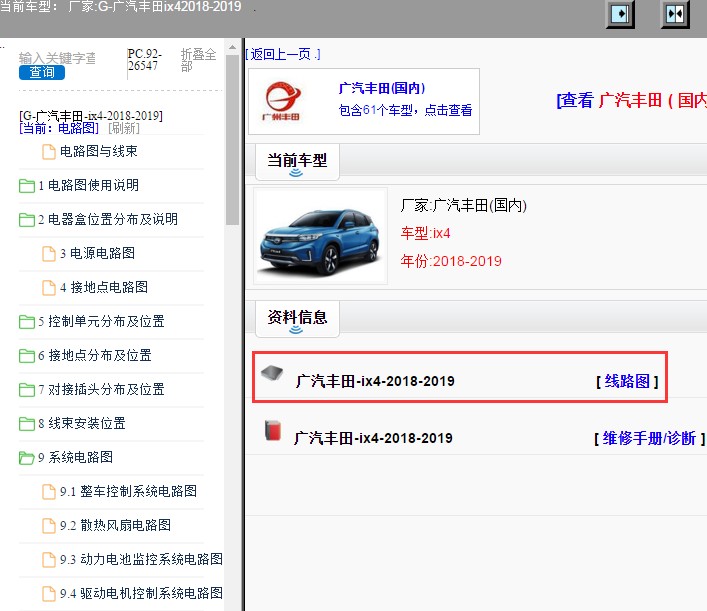This screenshot has height=611, width=707.
Task: Open 4 接地点电路图 document
Action: click(x=104, y=287)
